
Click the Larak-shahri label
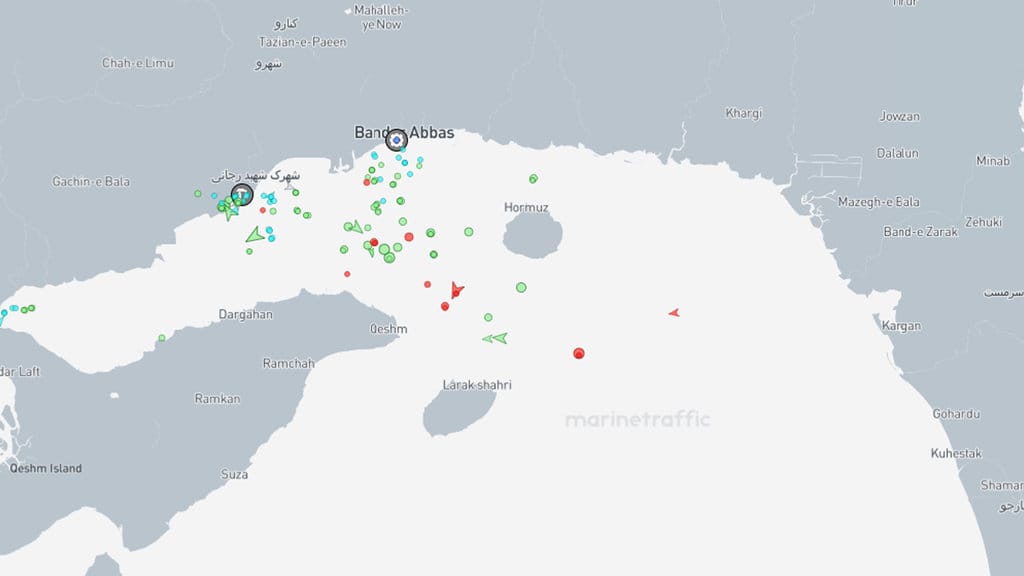coord(477,383)
